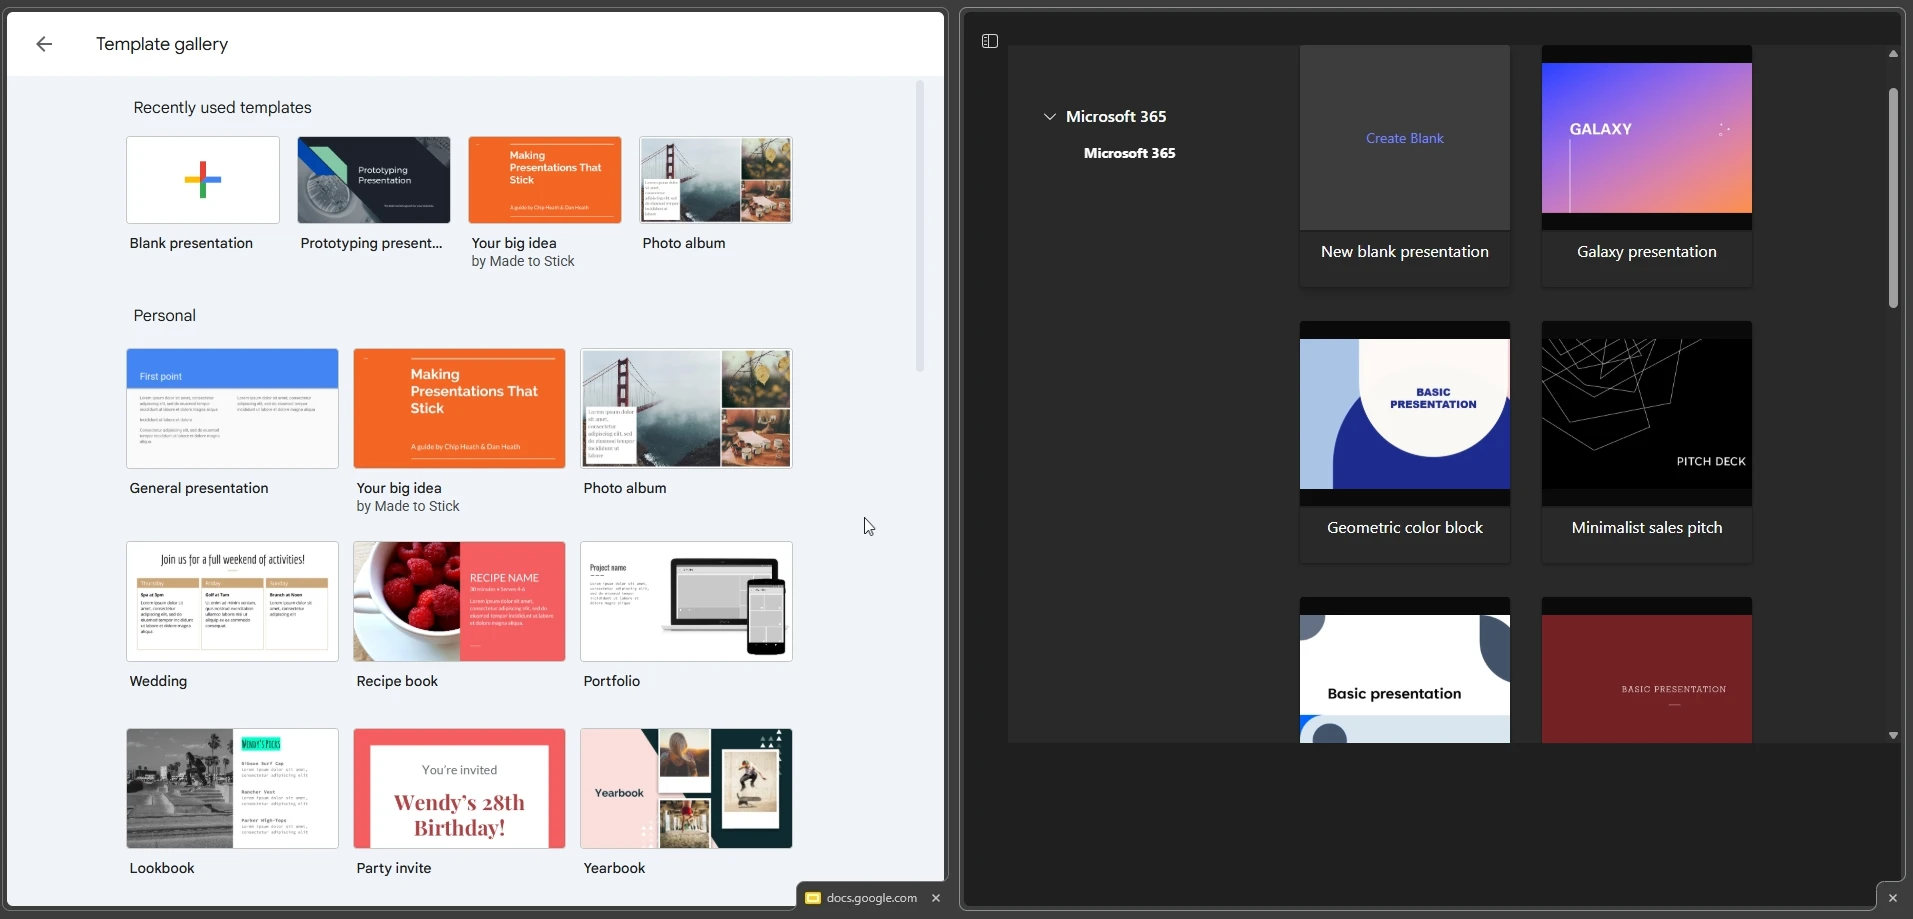This screenshot has height=919, width=1913.
Task: Choose the Photo album template under Personal
Action: pos(686,408)
